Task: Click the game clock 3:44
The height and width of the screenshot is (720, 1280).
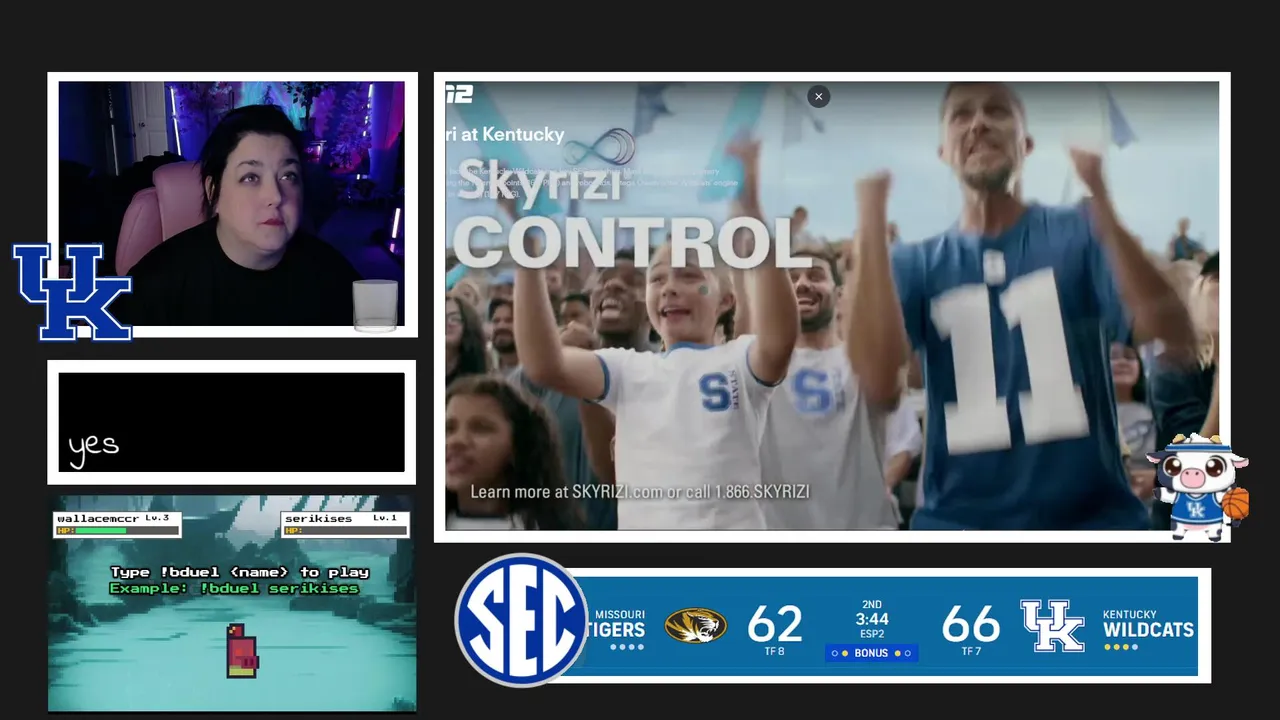Action: pyautogui.click(x=872, y=619)
